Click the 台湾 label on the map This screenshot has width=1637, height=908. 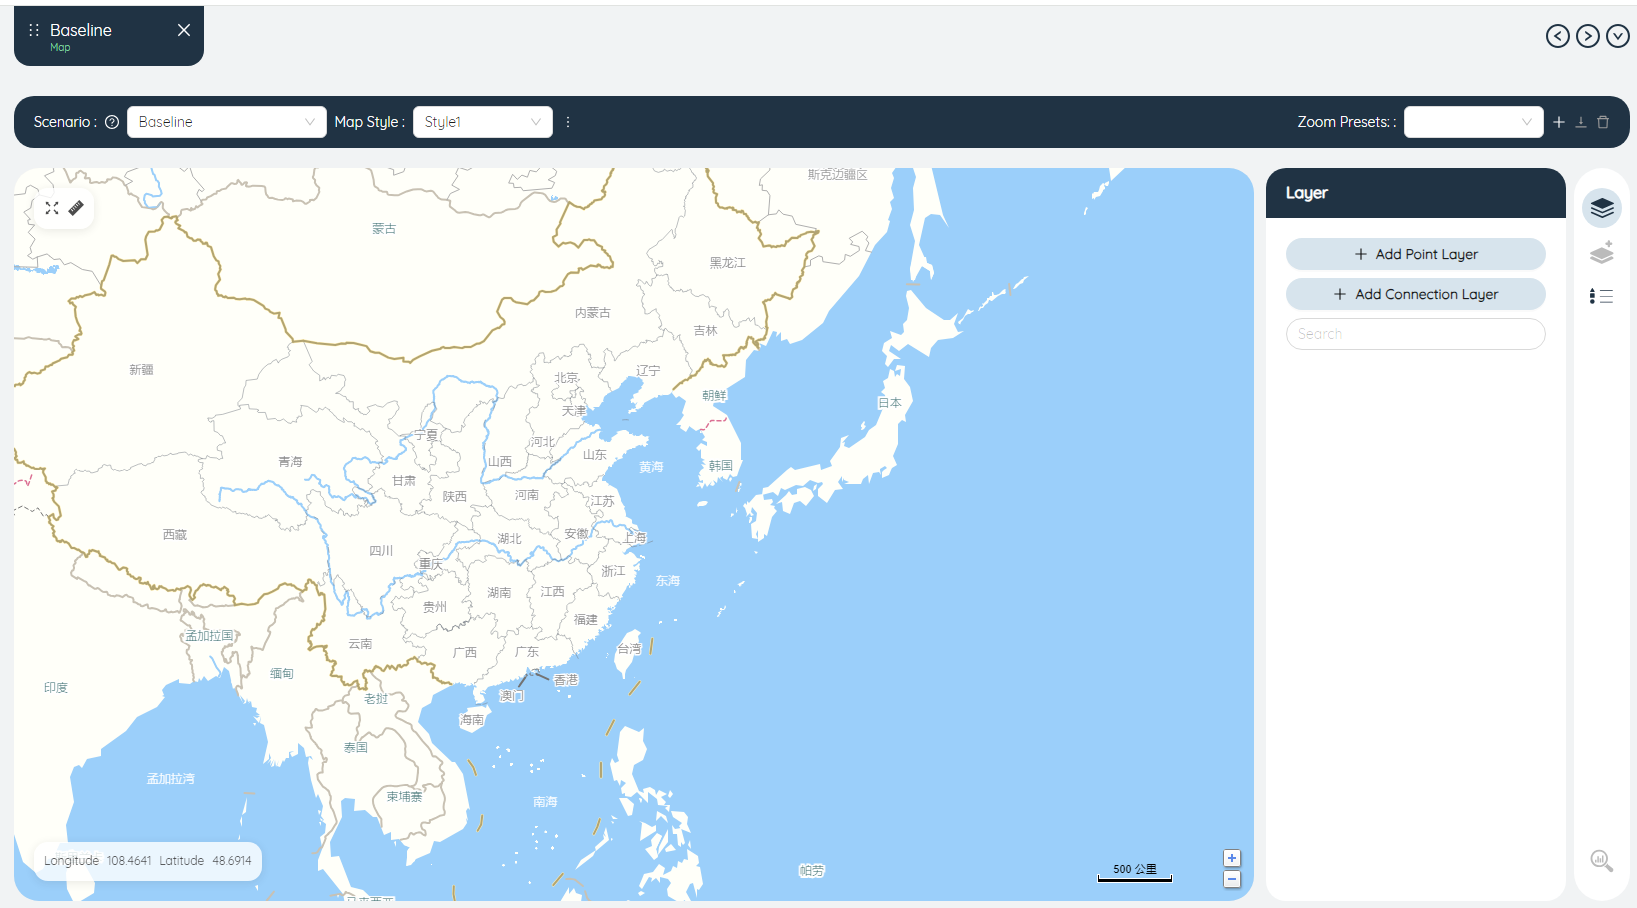click(x=629, y=650)
